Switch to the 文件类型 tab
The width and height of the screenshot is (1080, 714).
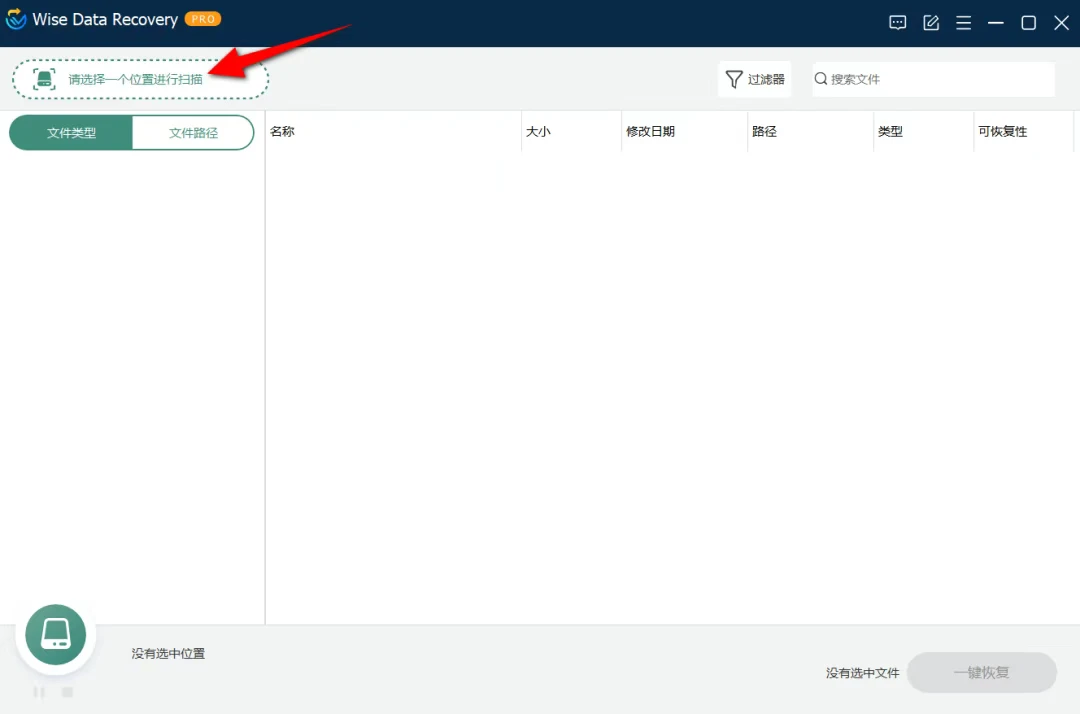coord(70,132)
